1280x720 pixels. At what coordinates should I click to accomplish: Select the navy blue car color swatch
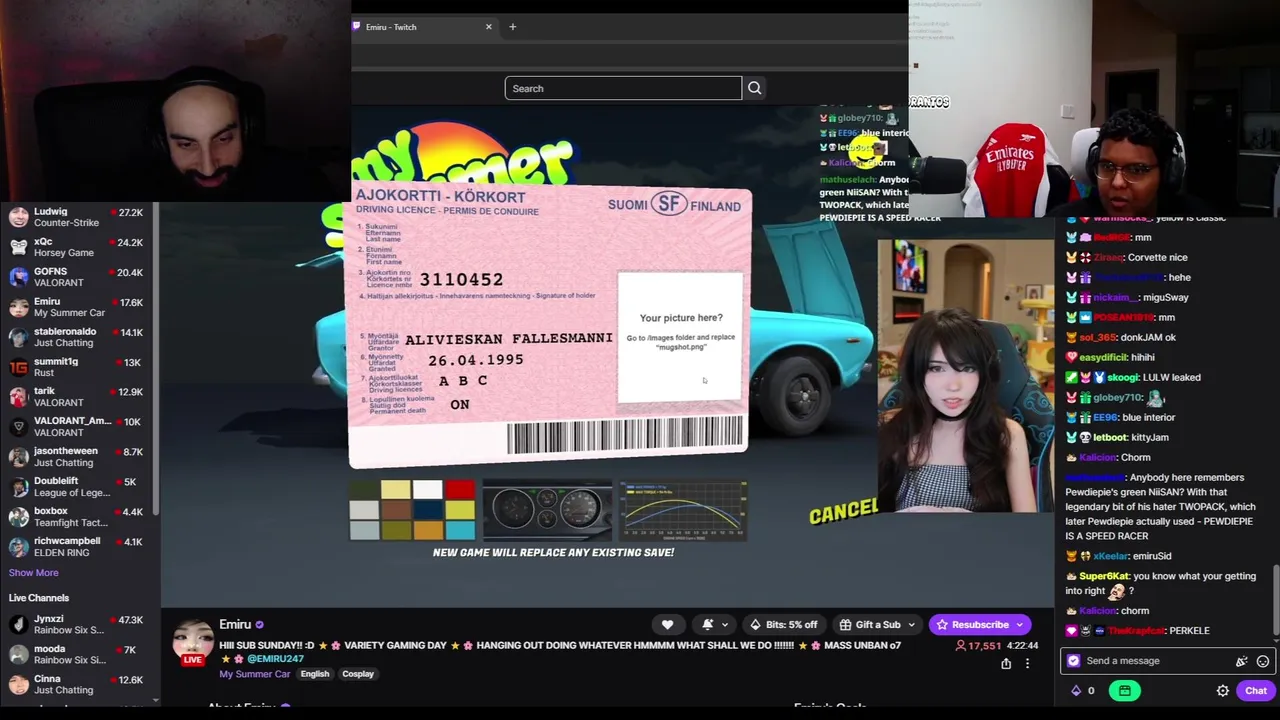tap(428, 510)
